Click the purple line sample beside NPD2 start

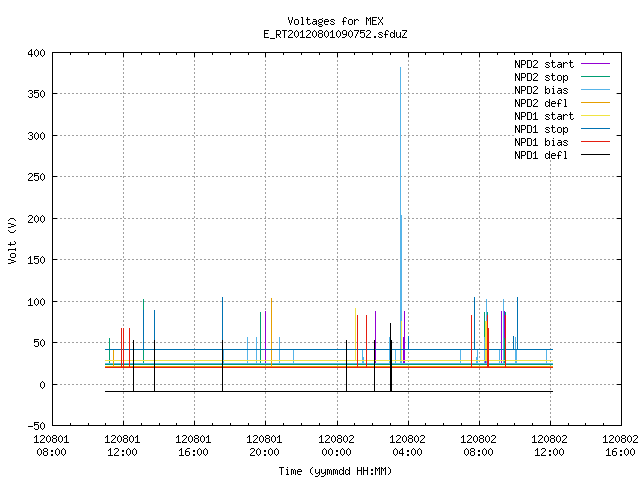pos(595,64)
